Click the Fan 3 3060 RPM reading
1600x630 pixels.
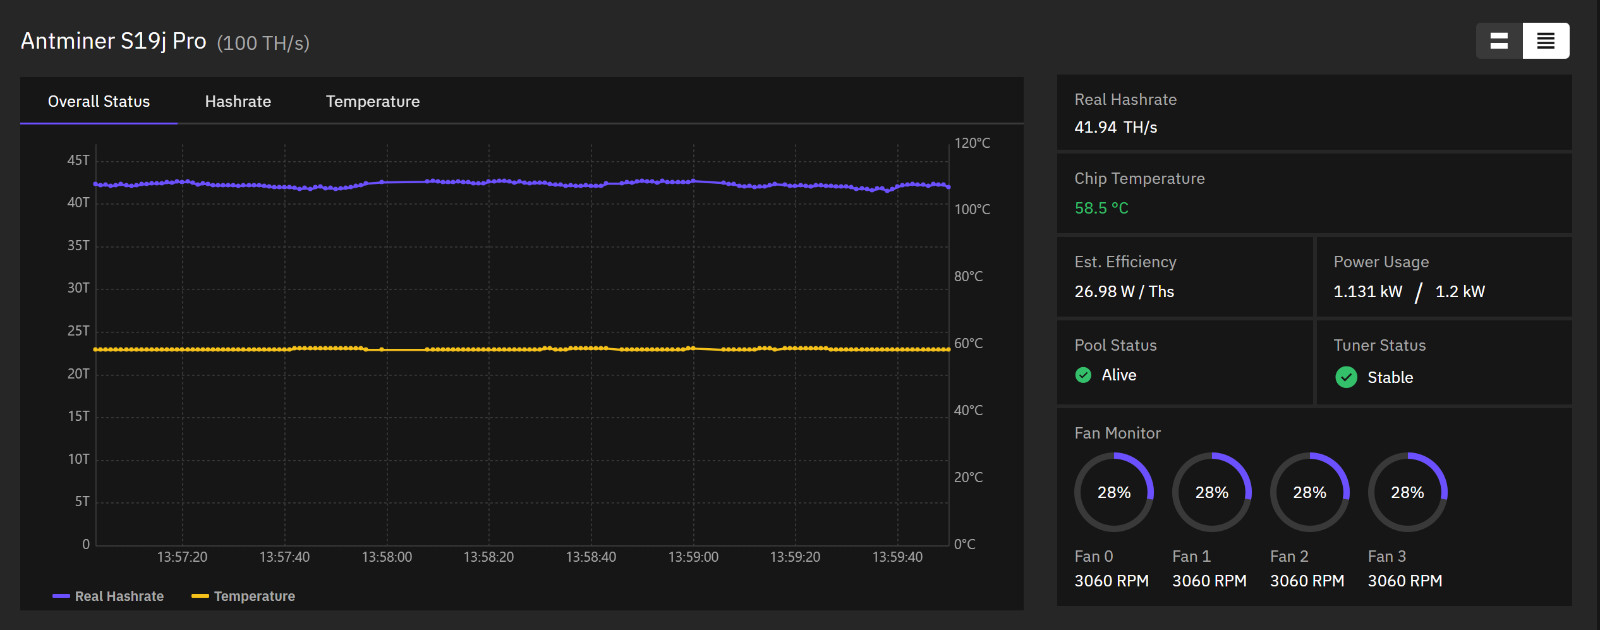tap(1405, 581)
